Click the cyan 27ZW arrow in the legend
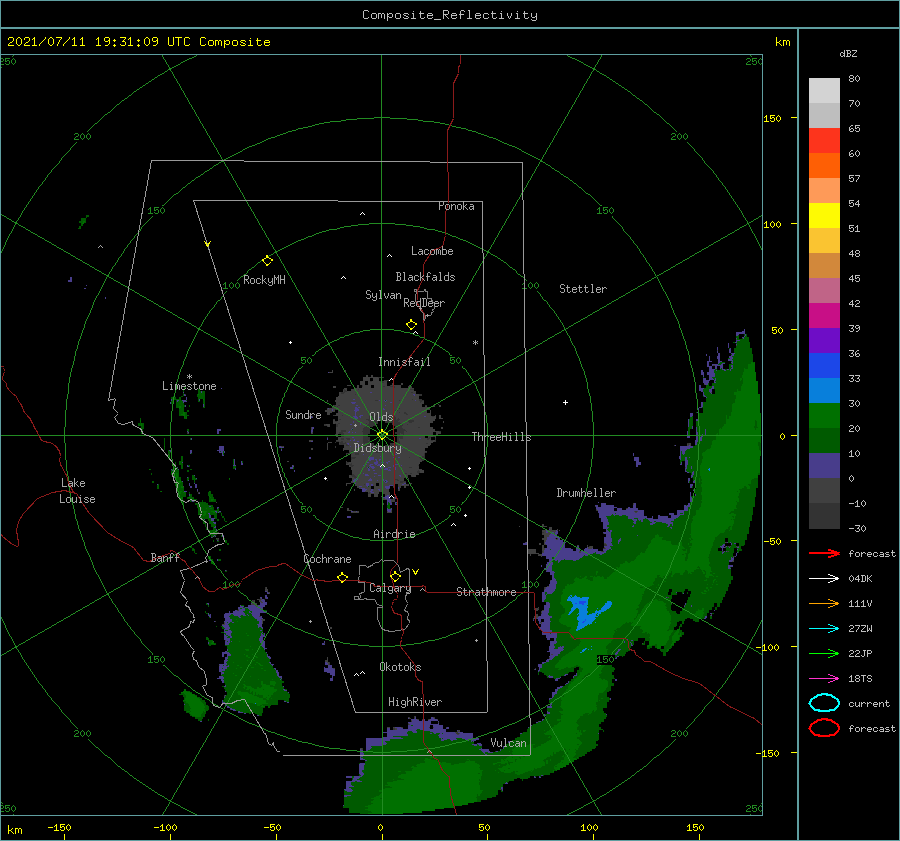 click(824, 629)
